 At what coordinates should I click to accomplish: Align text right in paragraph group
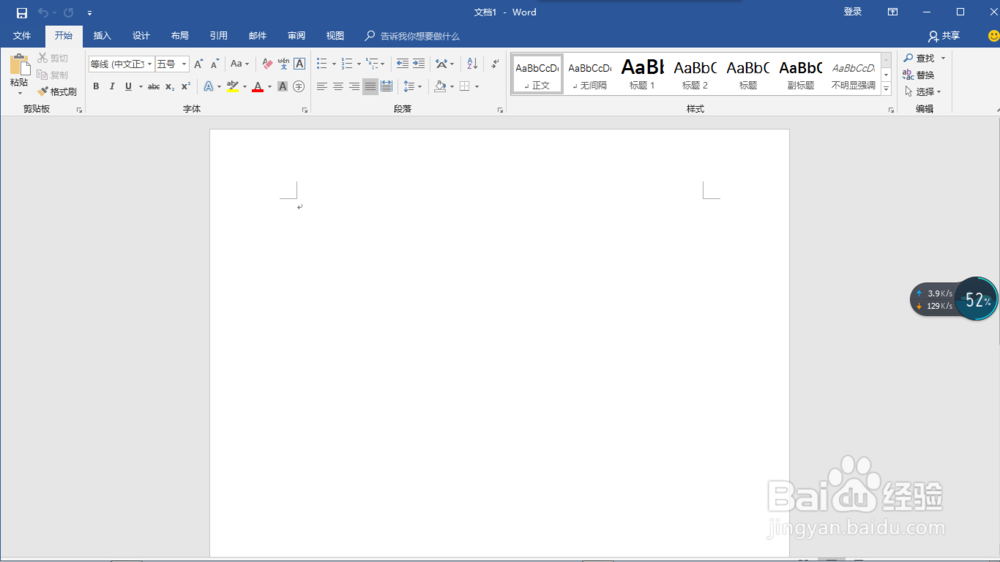click(x=354, y=86)
